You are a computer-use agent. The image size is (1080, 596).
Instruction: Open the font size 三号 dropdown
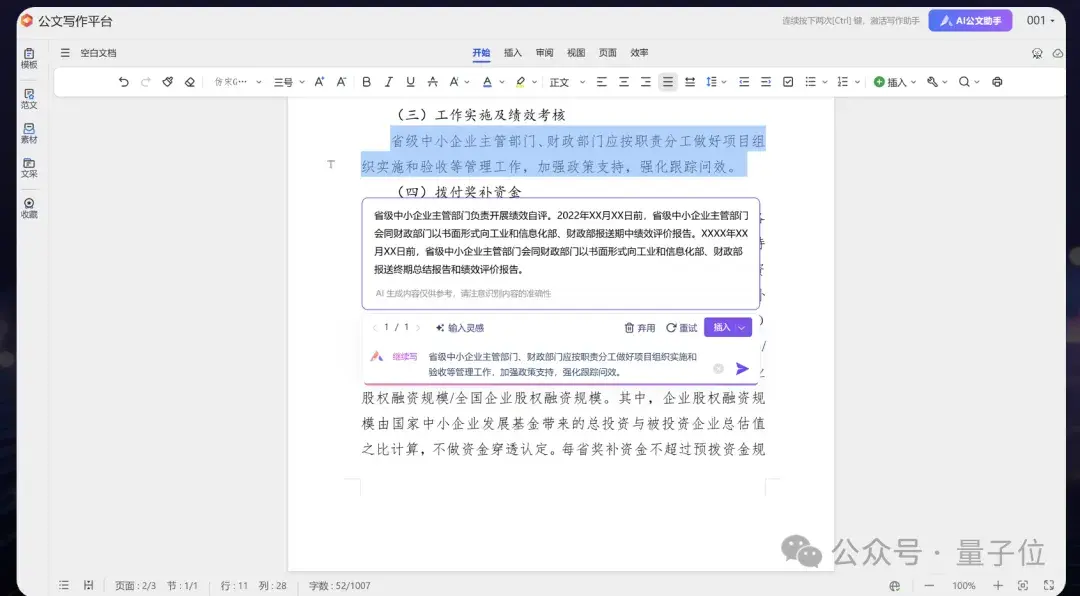tap(290, 82)
